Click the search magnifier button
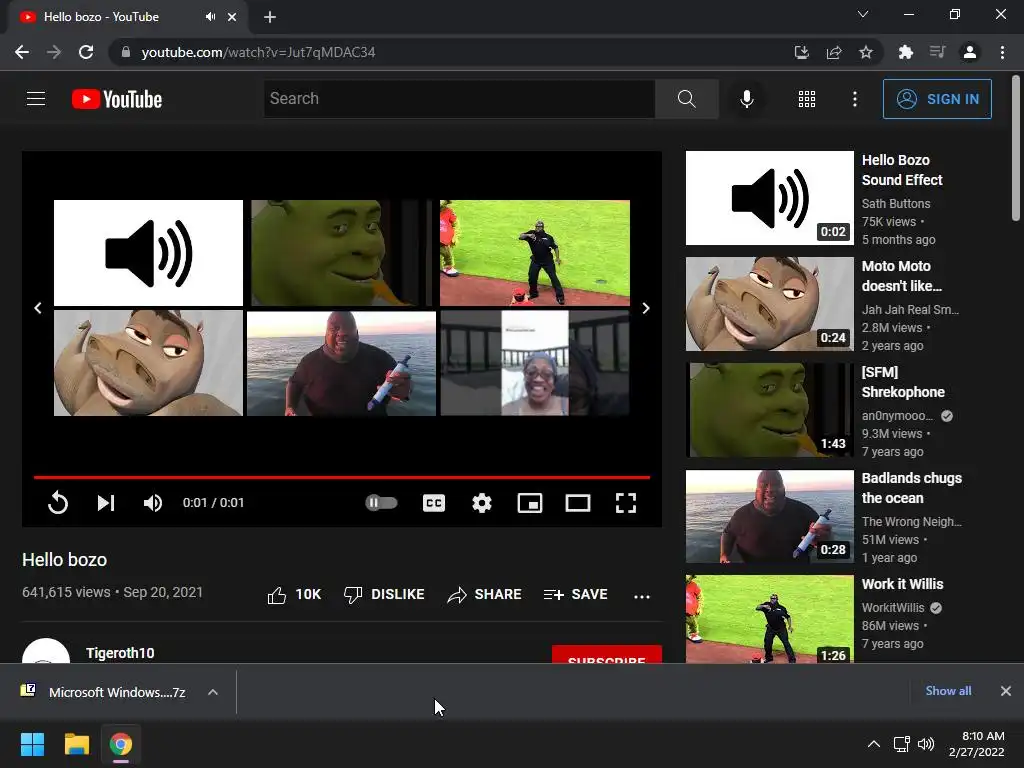Screen dimensions: 1024x768 point(686,99)
